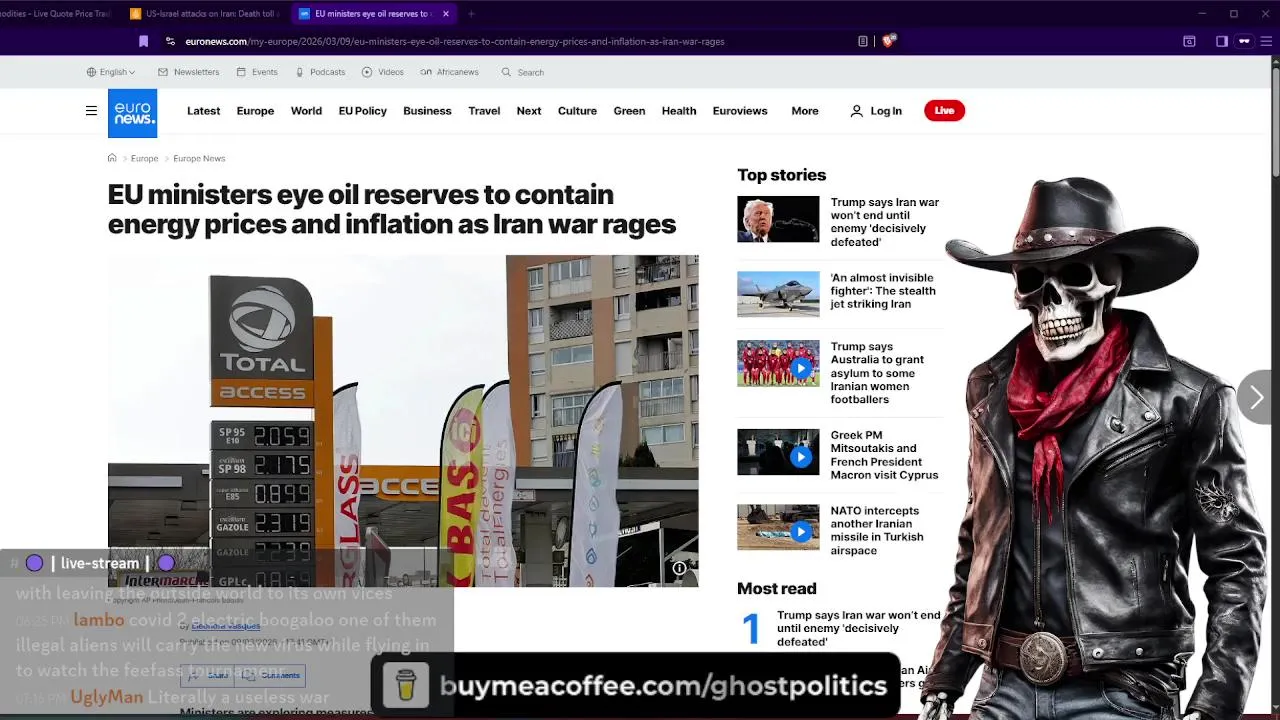The image size is (1280, 720).
Task: Click the right arrow chevron at page edge
Action: click(1257, 398)
